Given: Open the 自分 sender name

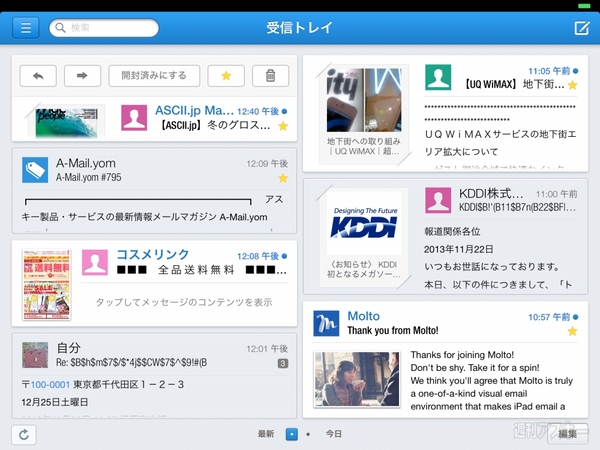Looking at the screenshot, I should pyautogui.click(x=68, y=348).
